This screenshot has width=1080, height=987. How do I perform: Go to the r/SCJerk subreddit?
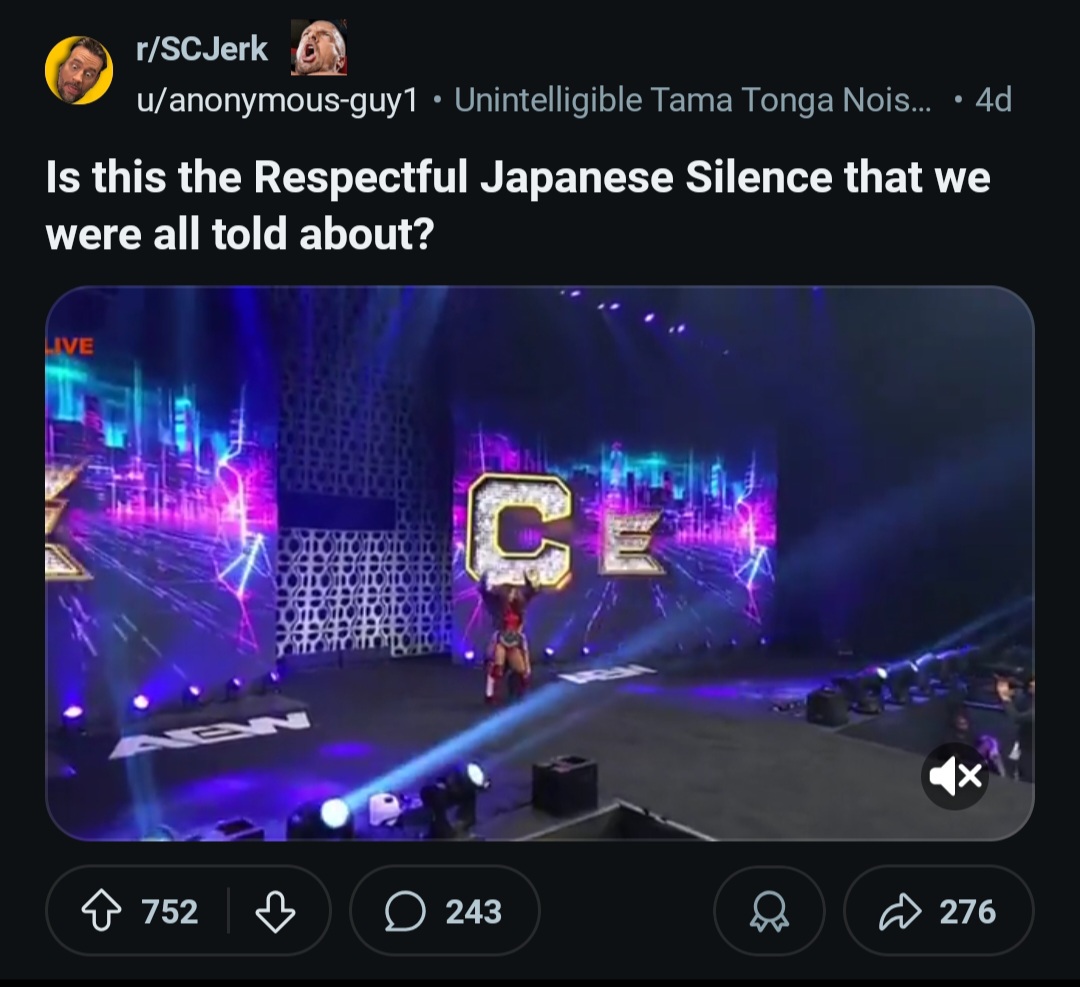(x=202, y=48)
